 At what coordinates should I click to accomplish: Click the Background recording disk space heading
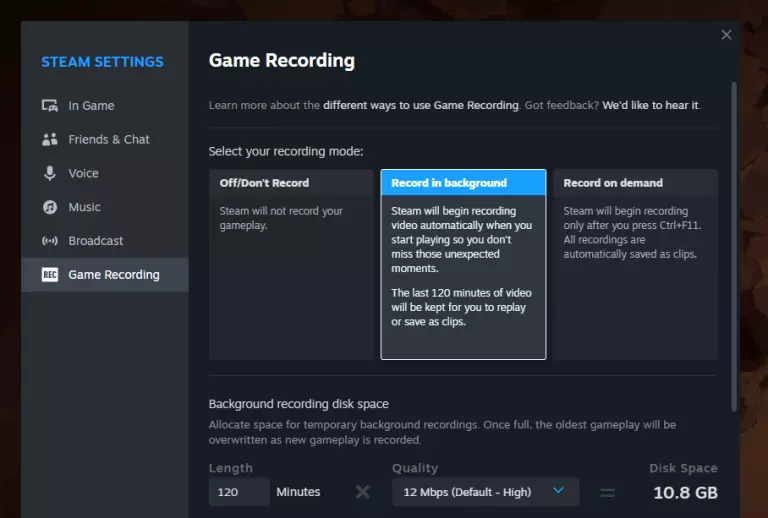point(299,404)
